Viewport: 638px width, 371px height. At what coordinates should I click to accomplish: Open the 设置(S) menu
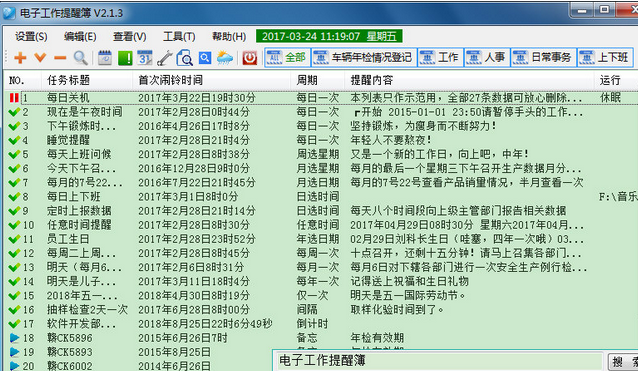[31, 37]
